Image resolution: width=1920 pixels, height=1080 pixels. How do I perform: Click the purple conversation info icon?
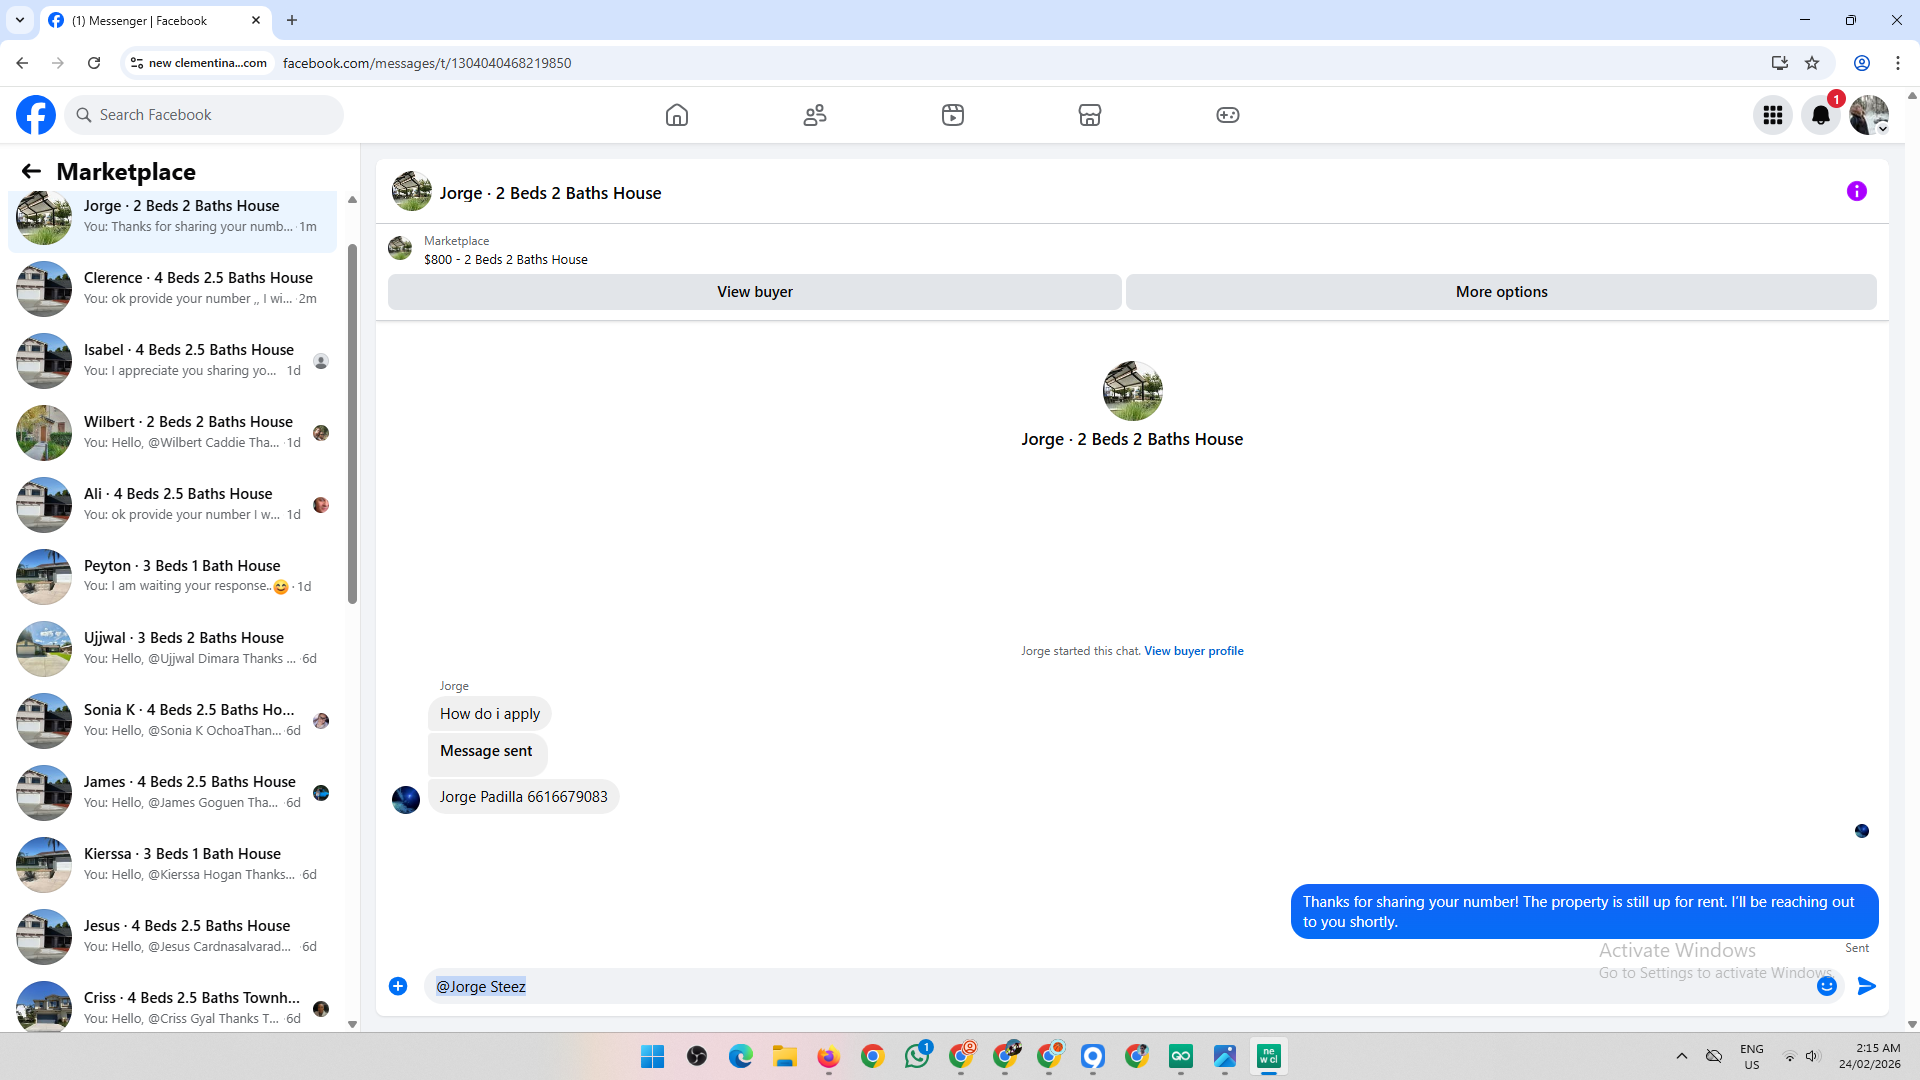point(1857,191)
